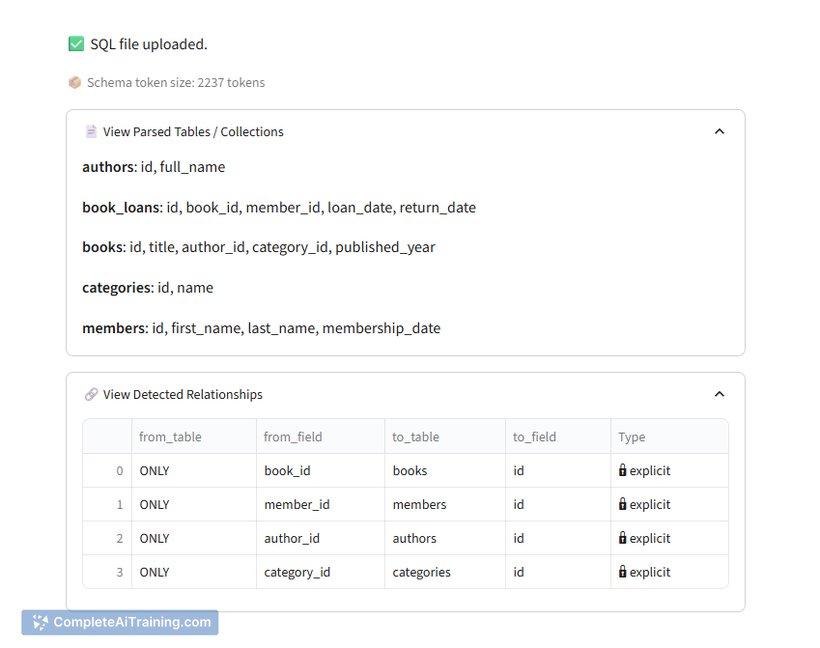The image size is (820, 648).
Task: Collapse the View Detected Relationships chevron
Action: click(719, 394)
